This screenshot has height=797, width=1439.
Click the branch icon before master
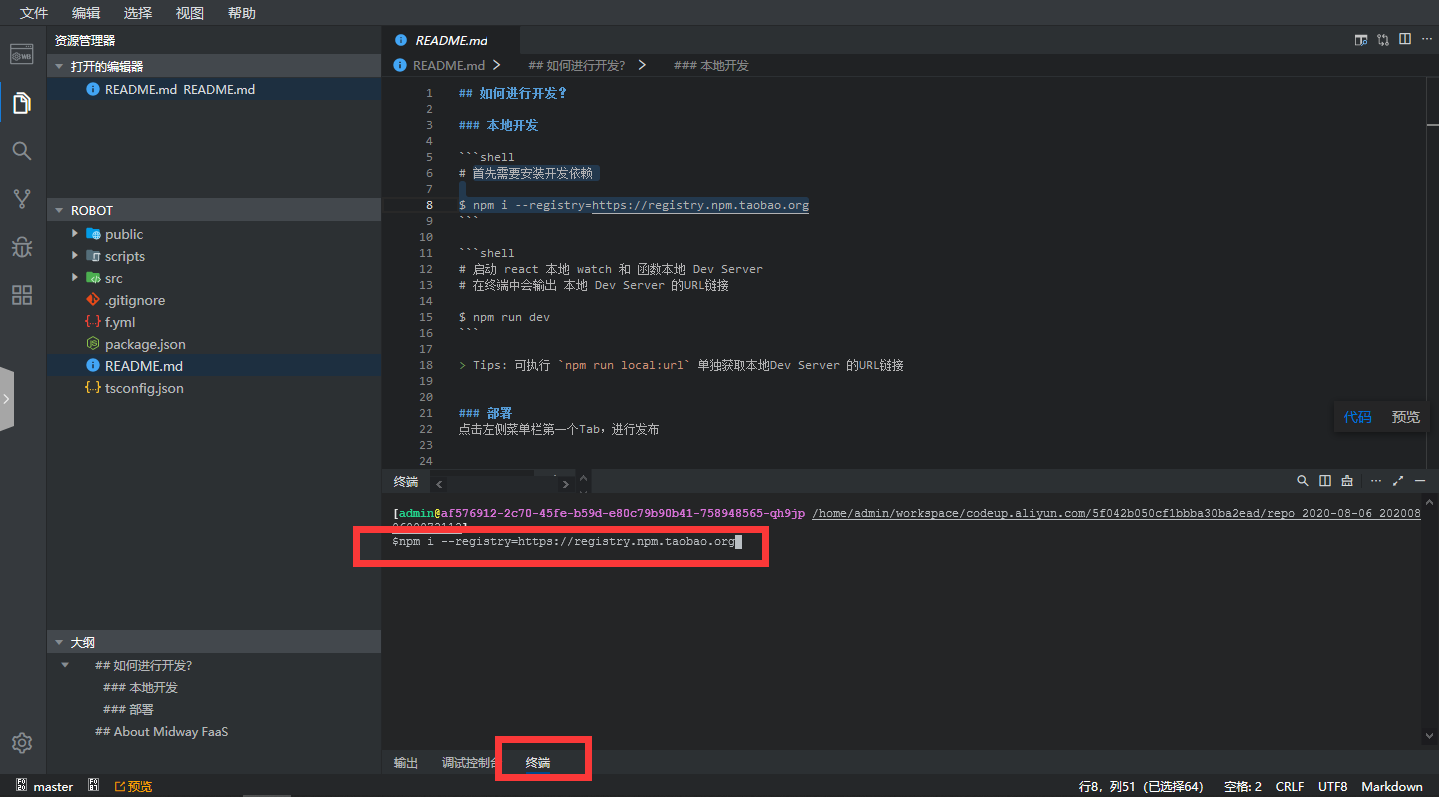(21, 786)
